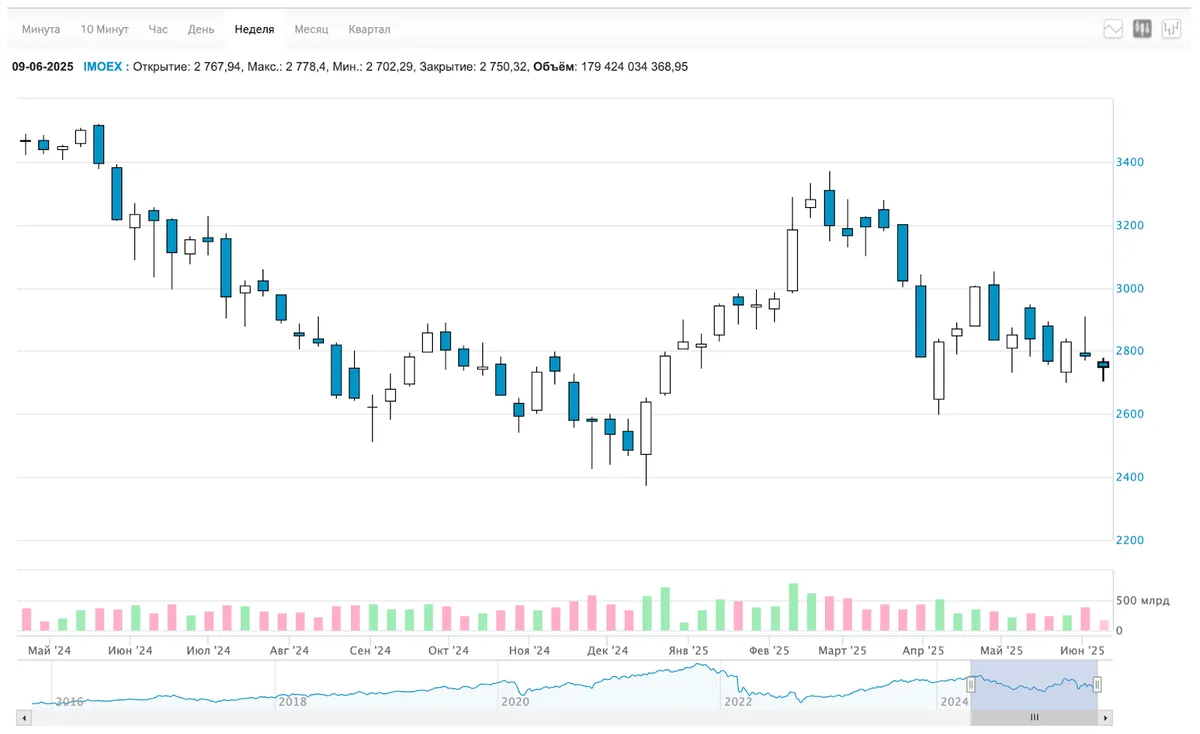Switch to the День interval

pyautogui.click(x=201, y=29)
